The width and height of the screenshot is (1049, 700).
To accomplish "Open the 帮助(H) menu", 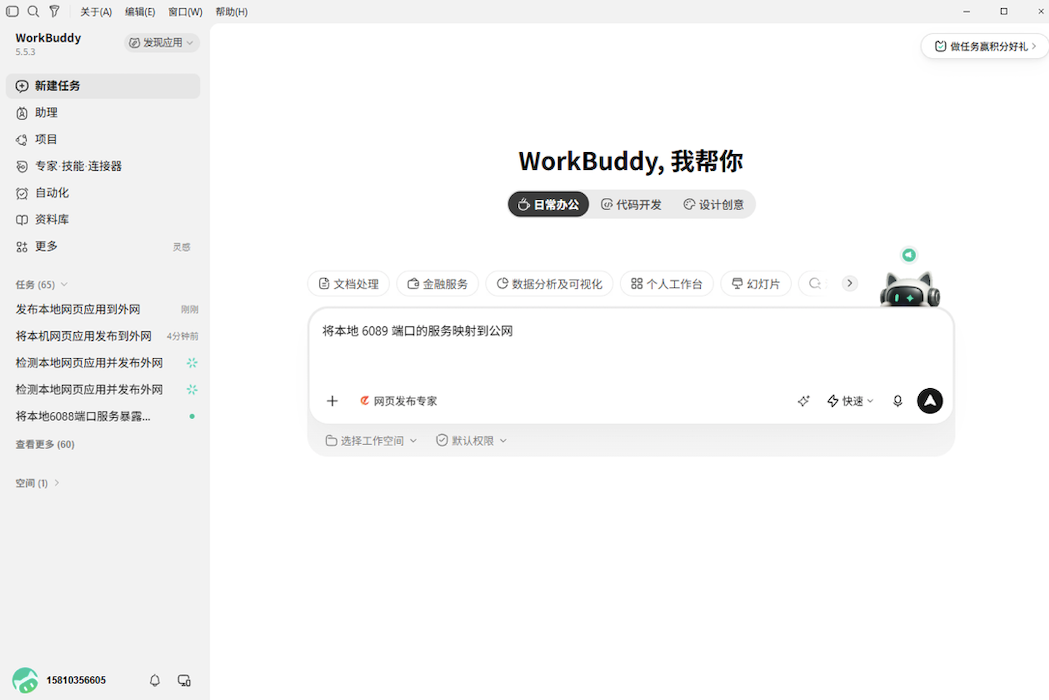I will [x=231, y=12].
